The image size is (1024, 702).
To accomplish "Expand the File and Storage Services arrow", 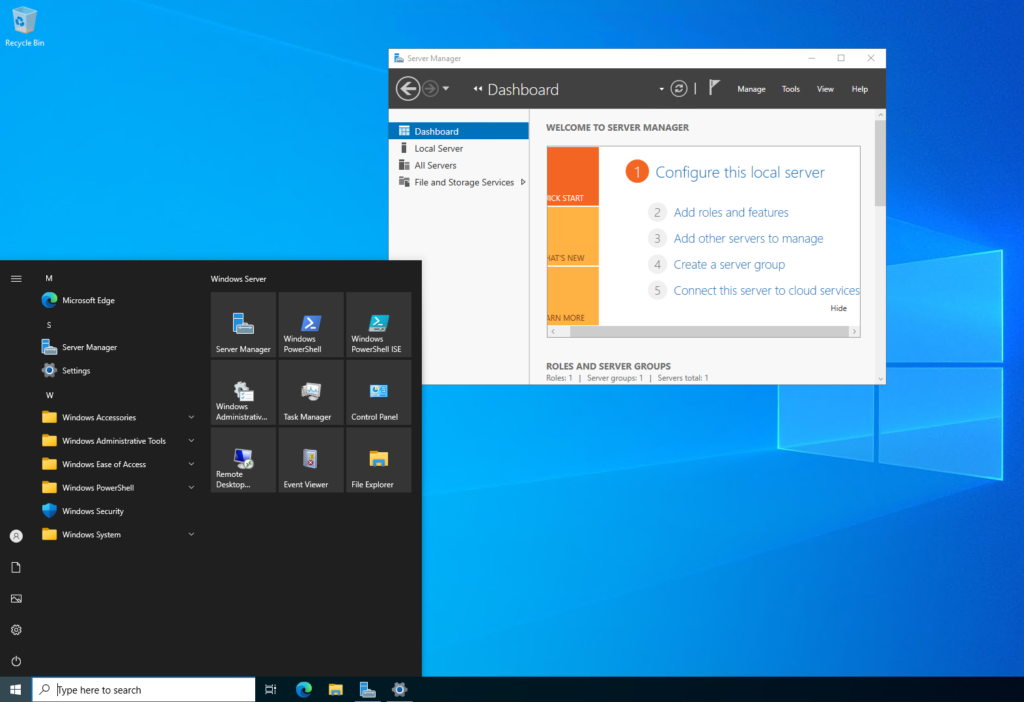I will click(x=523, y=182).
